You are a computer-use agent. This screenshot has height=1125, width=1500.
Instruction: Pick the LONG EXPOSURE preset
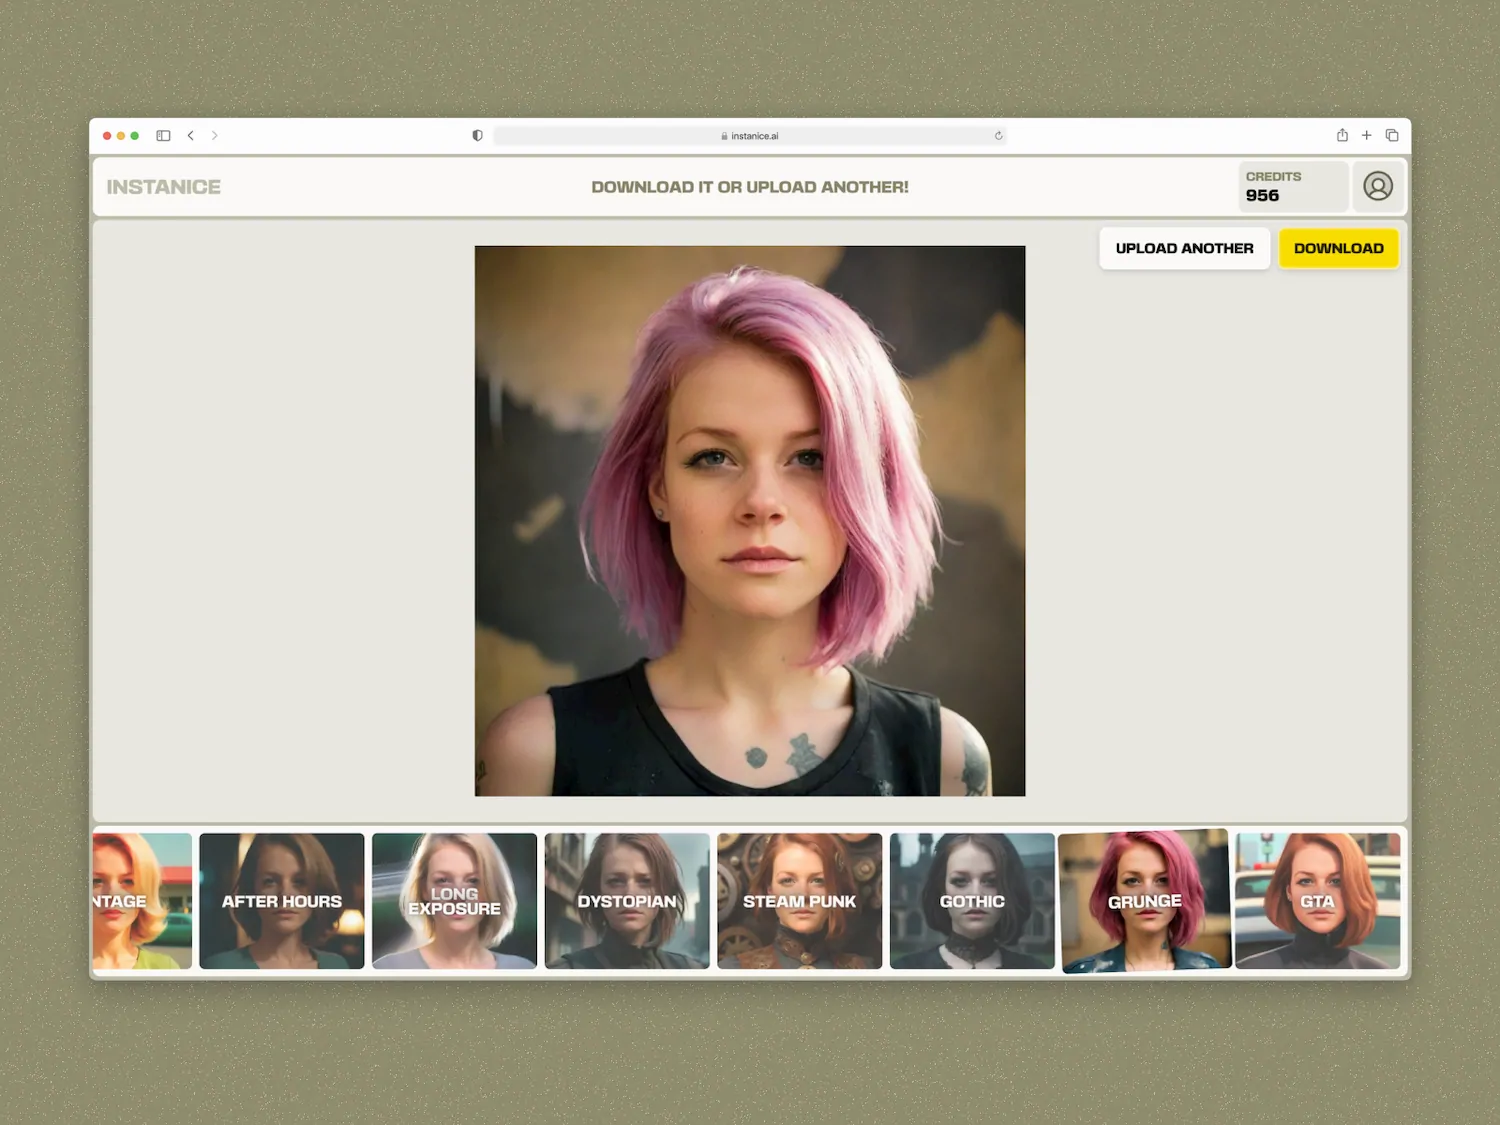tap(454, 900)
